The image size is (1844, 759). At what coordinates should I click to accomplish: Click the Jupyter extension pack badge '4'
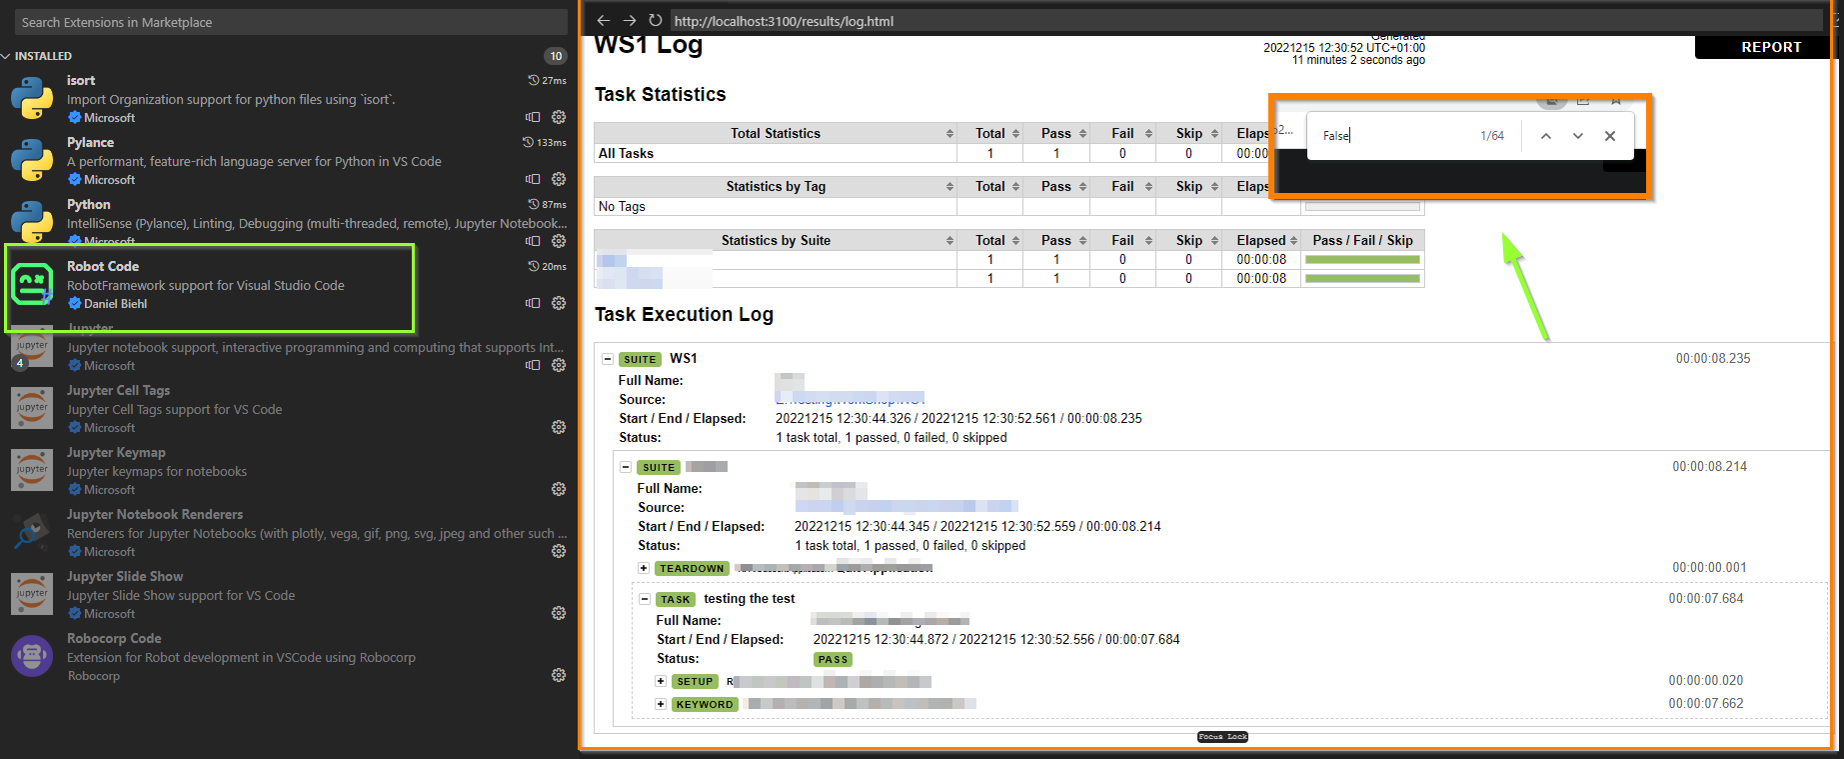click(x=19, y=363)
